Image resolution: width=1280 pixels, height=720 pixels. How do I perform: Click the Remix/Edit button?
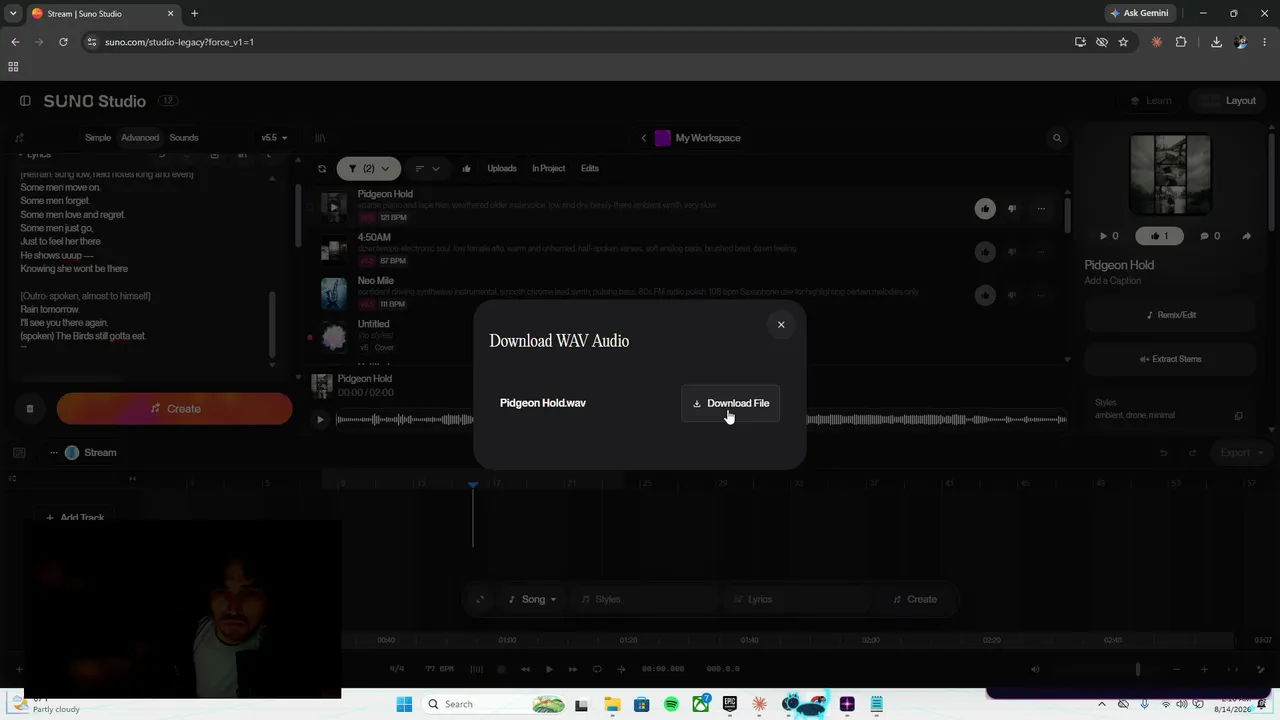[x=1170, y=315]
